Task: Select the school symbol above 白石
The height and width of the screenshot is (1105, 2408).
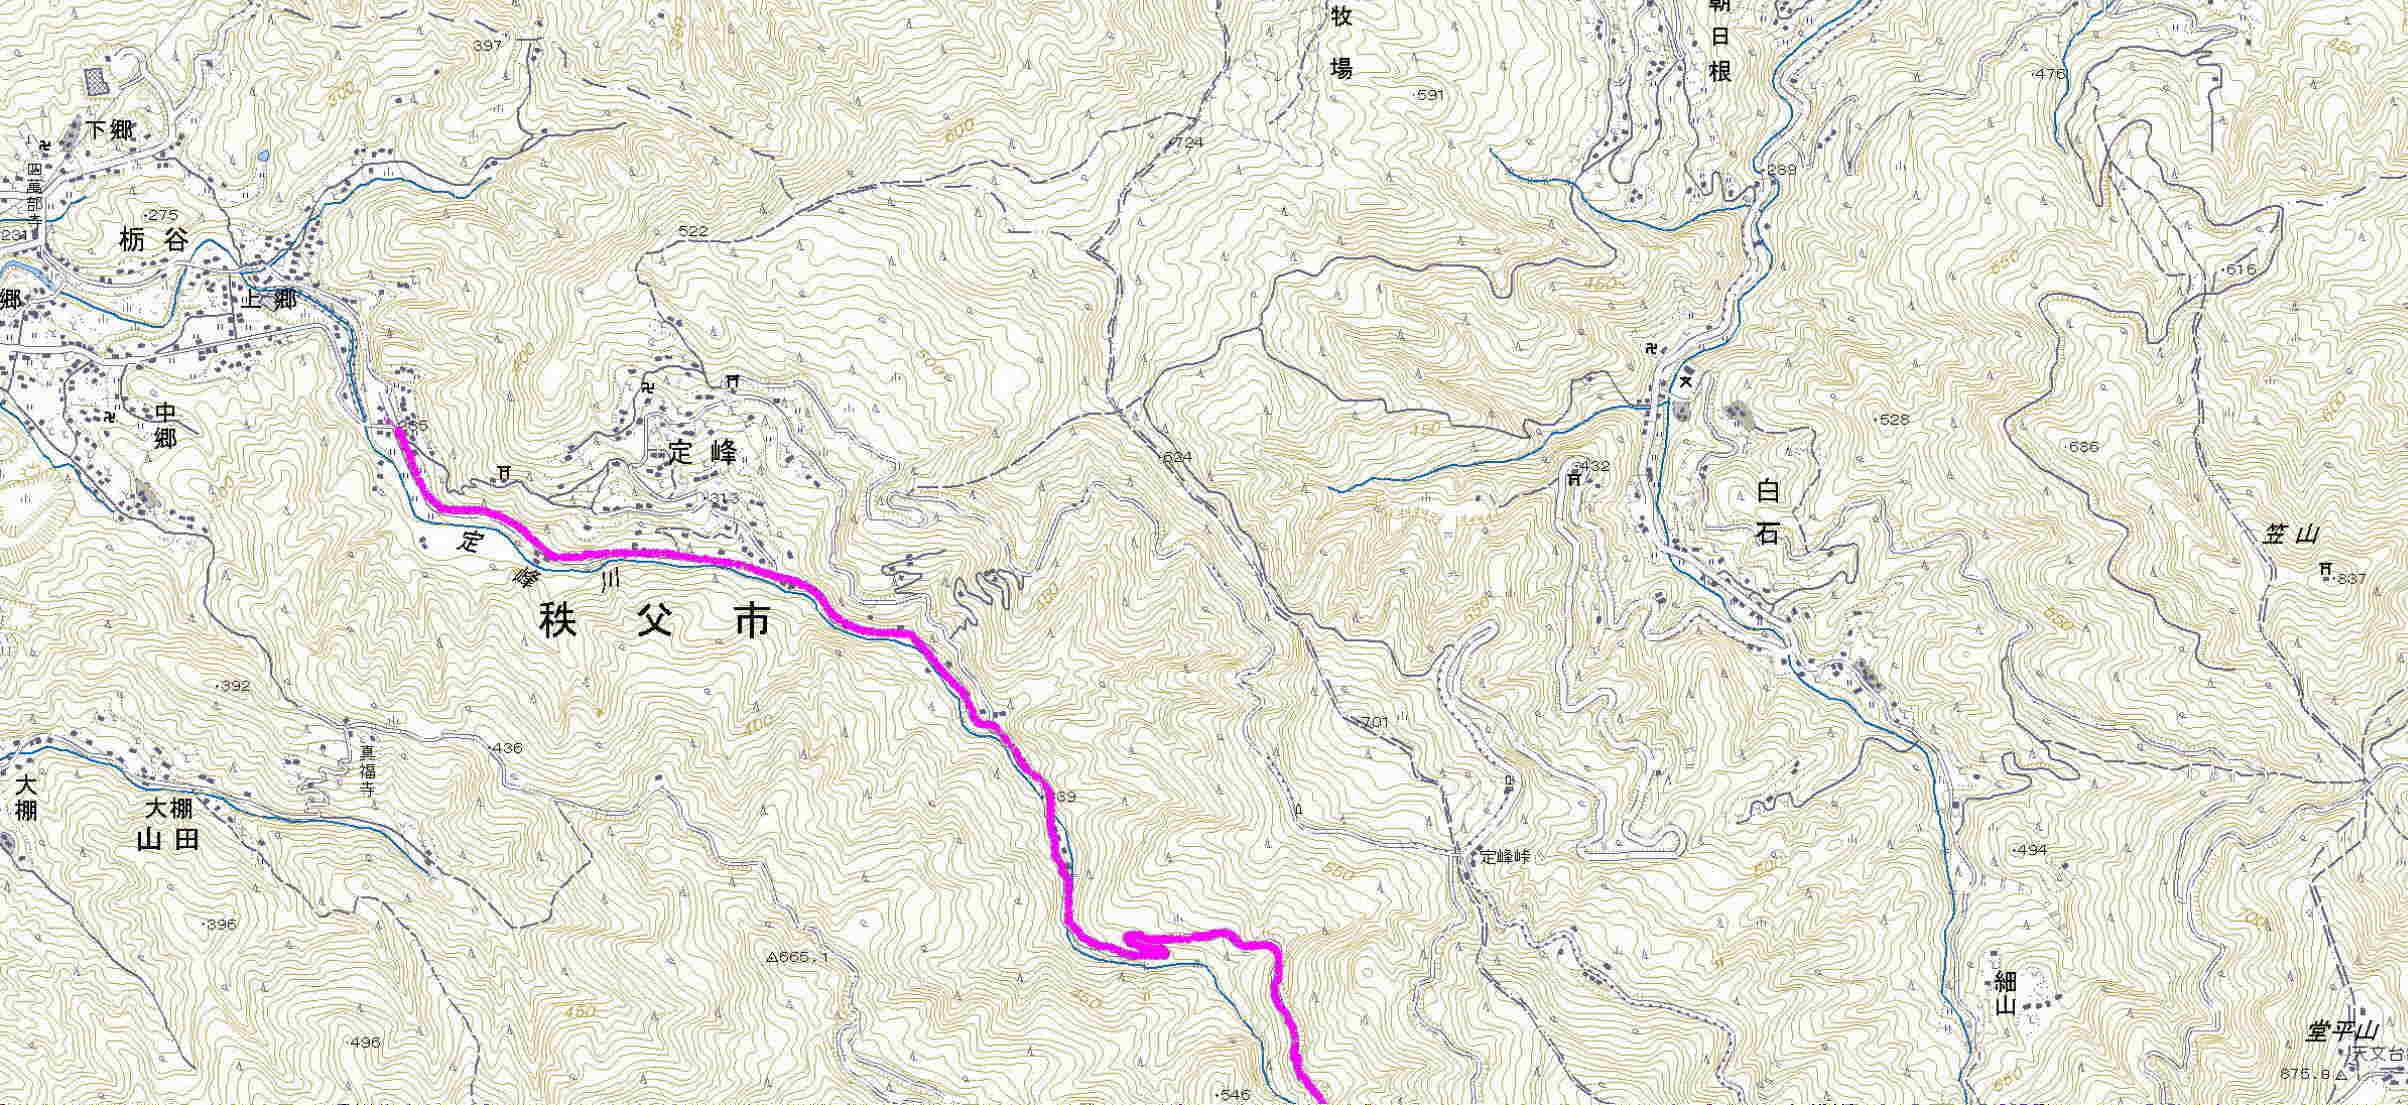Action: pos(1685,381)
